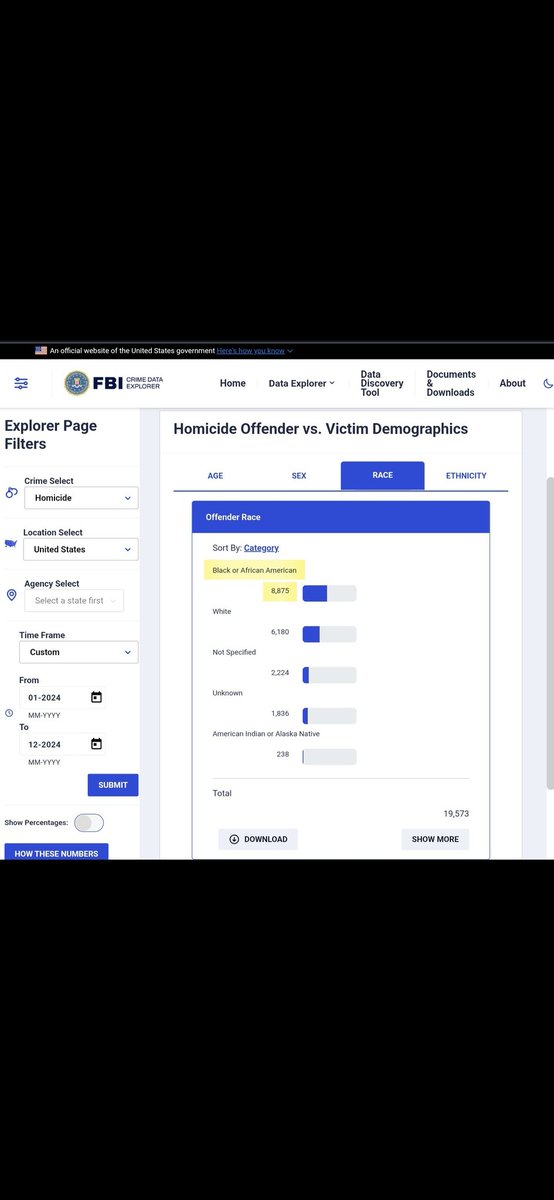Click the SHOW MORE button
The width and height of the screenshot is (554, 1200).
[x=435, y=839]
